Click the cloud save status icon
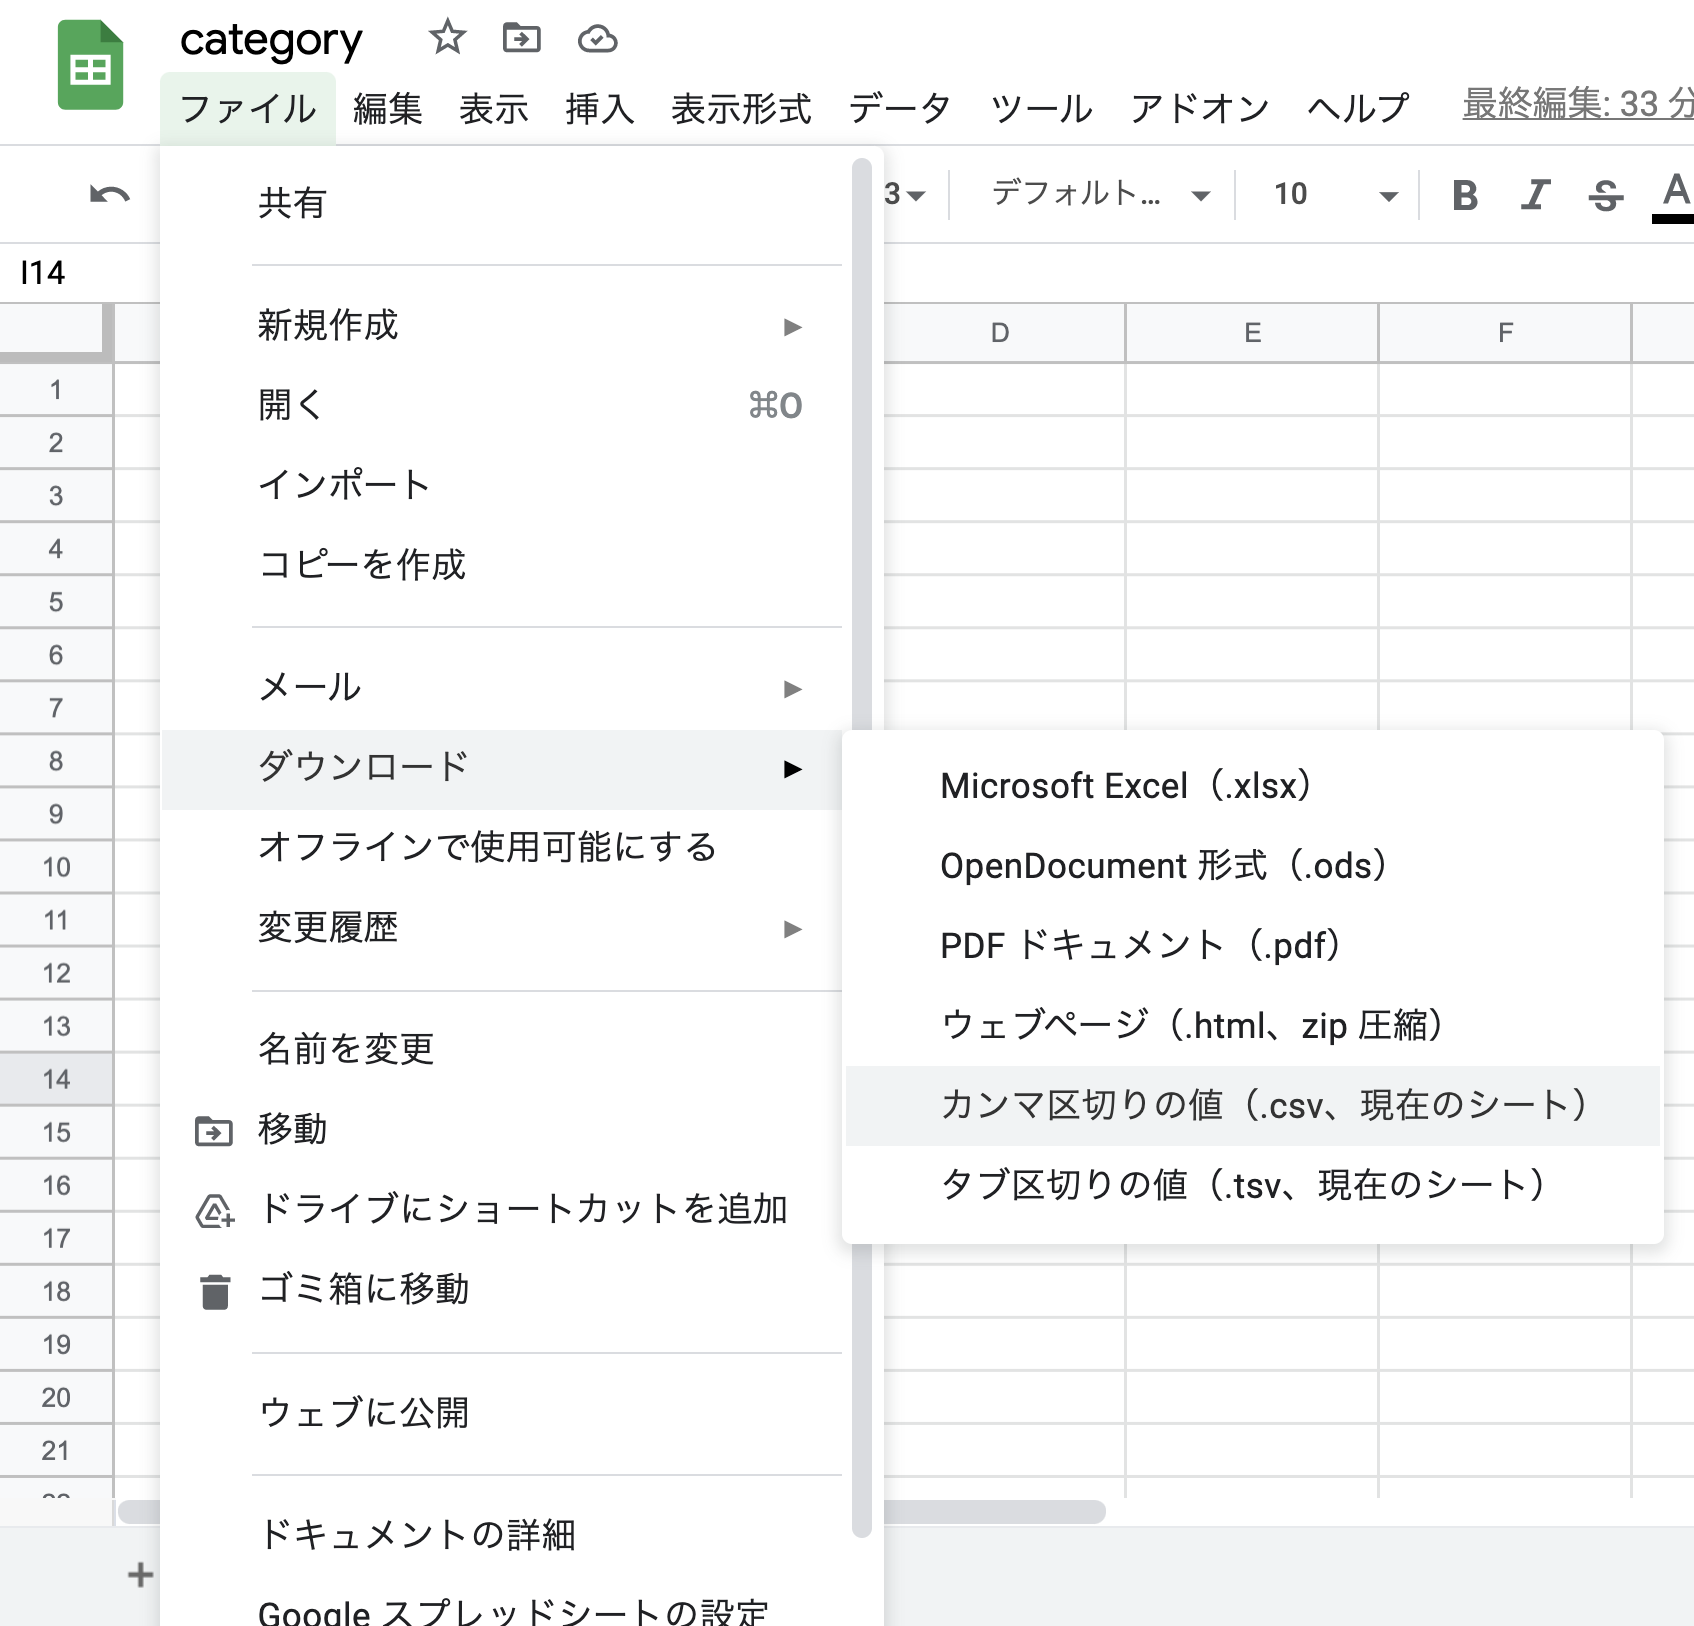This screenshot has height=1626, width=1694. tap(598, 38)
